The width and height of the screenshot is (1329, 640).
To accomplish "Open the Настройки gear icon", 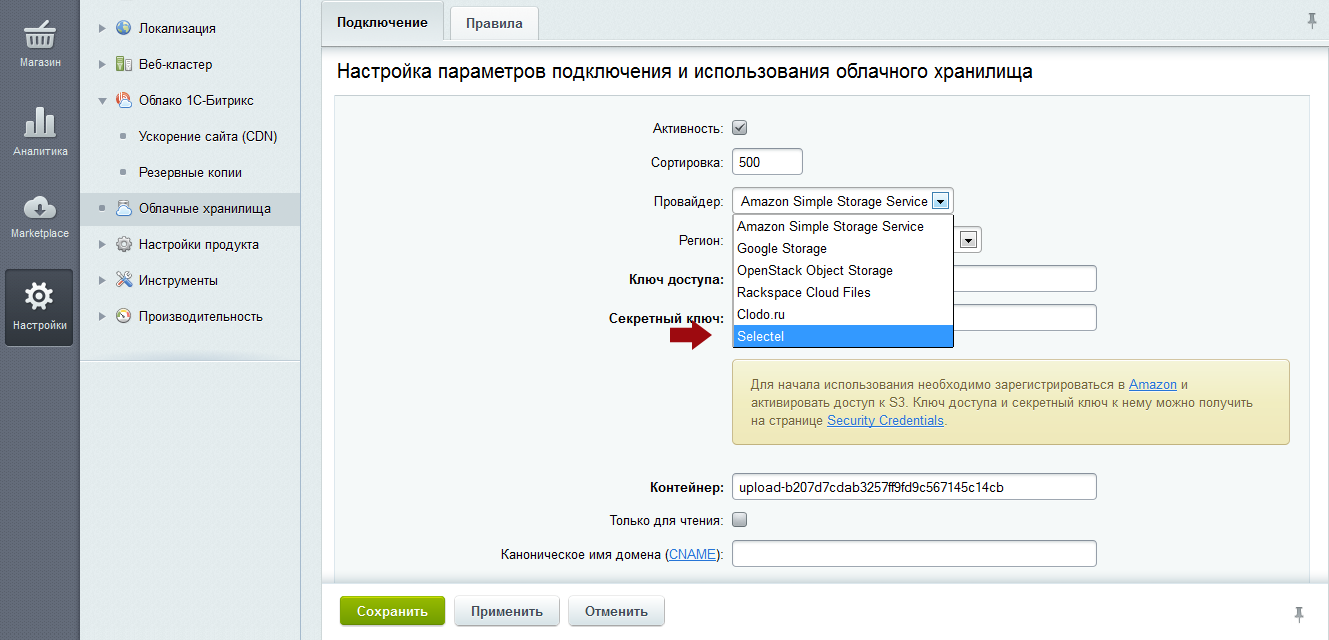I will pyautogui.click(x=39, y=296).
